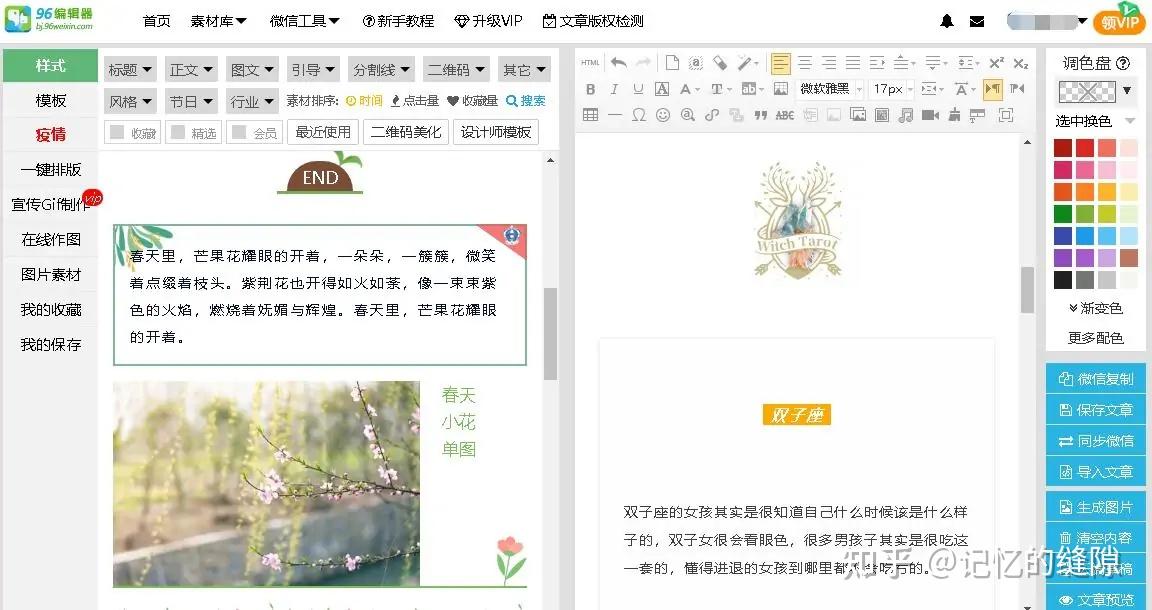Insert music into the article
The height and width of the screenshot is (610, 1152).
coord(906,115)
